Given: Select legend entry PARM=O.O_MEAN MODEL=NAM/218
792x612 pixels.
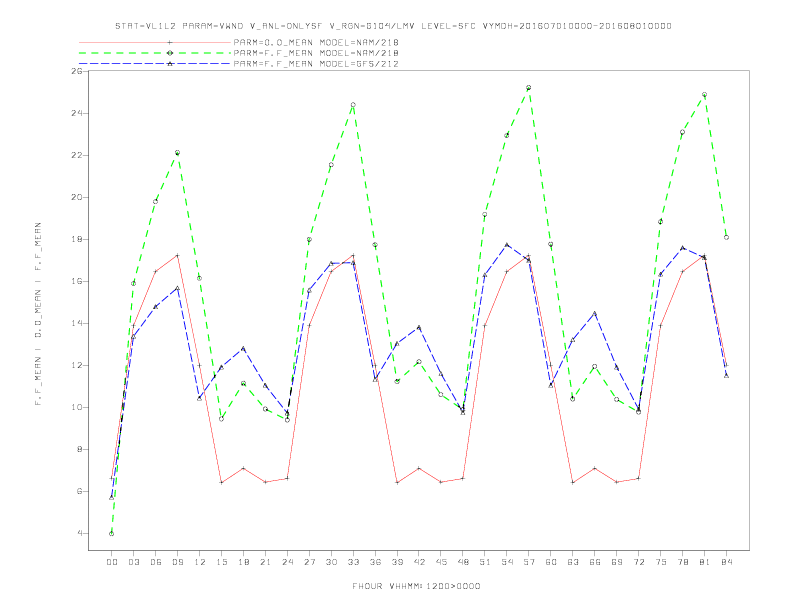Looking at the screenshot, I should [316, 42].
